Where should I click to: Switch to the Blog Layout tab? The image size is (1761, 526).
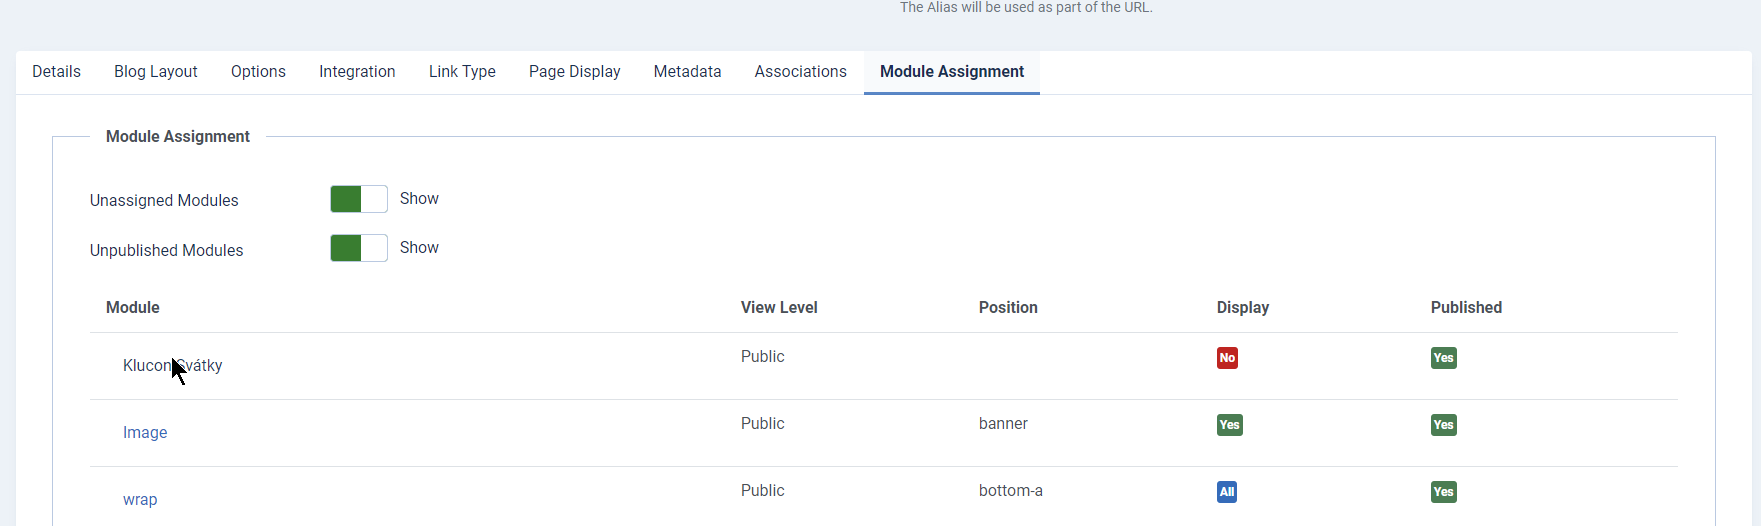click(x=156, y=72)
